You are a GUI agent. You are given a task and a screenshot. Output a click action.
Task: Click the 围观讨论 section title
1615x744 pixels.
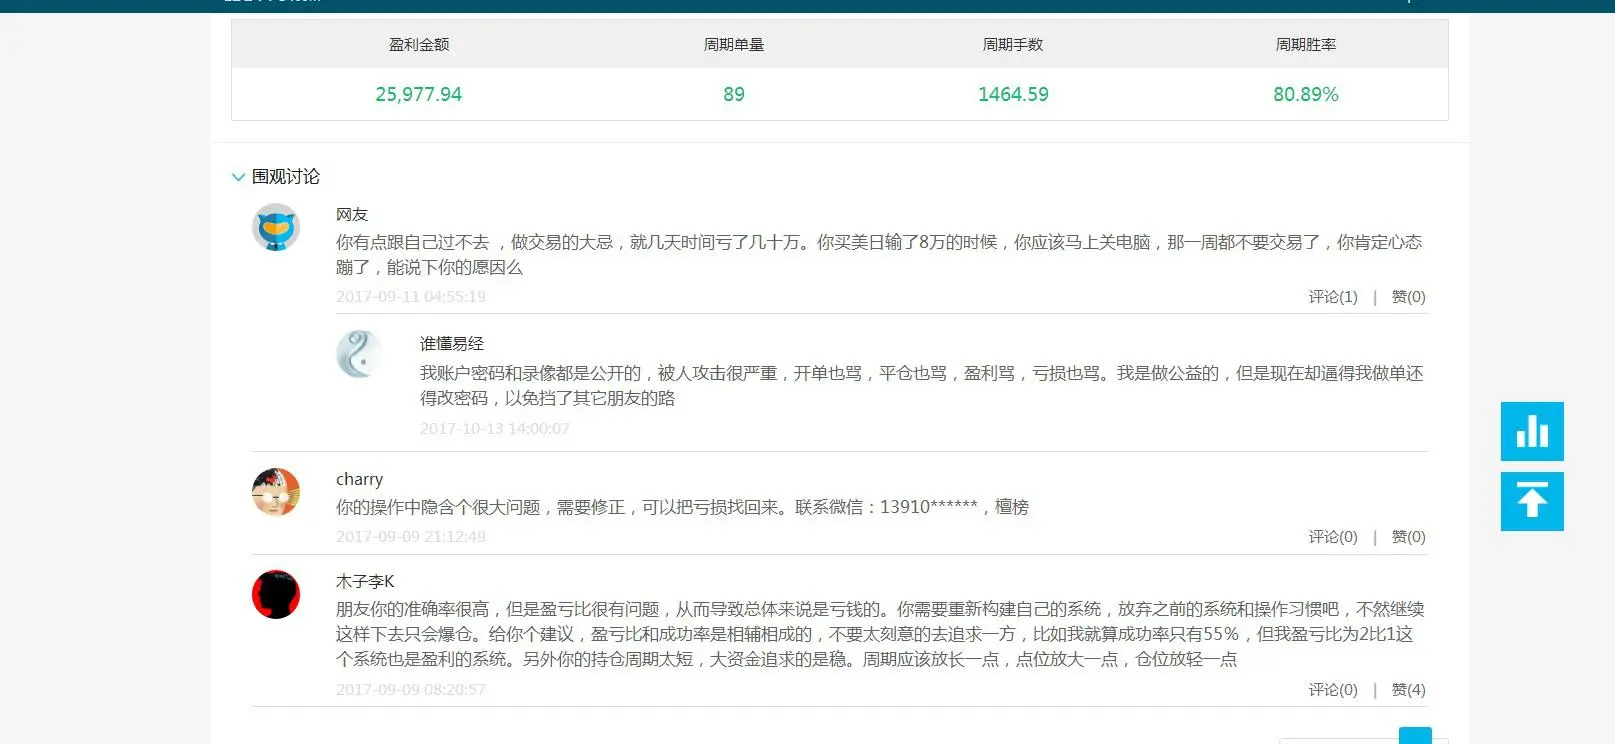286,177
